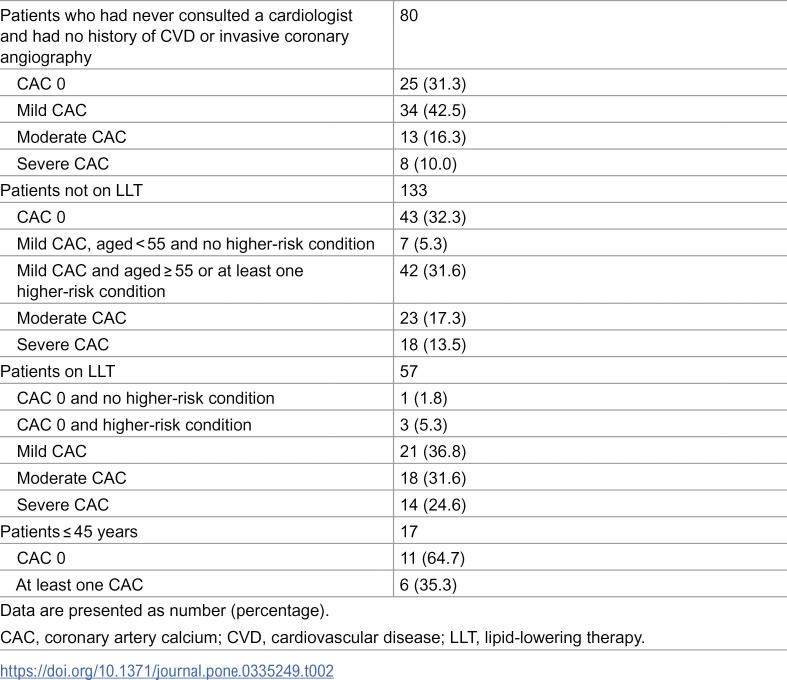Select 'CAC 0 and no higher-risk condition' row

394,398
